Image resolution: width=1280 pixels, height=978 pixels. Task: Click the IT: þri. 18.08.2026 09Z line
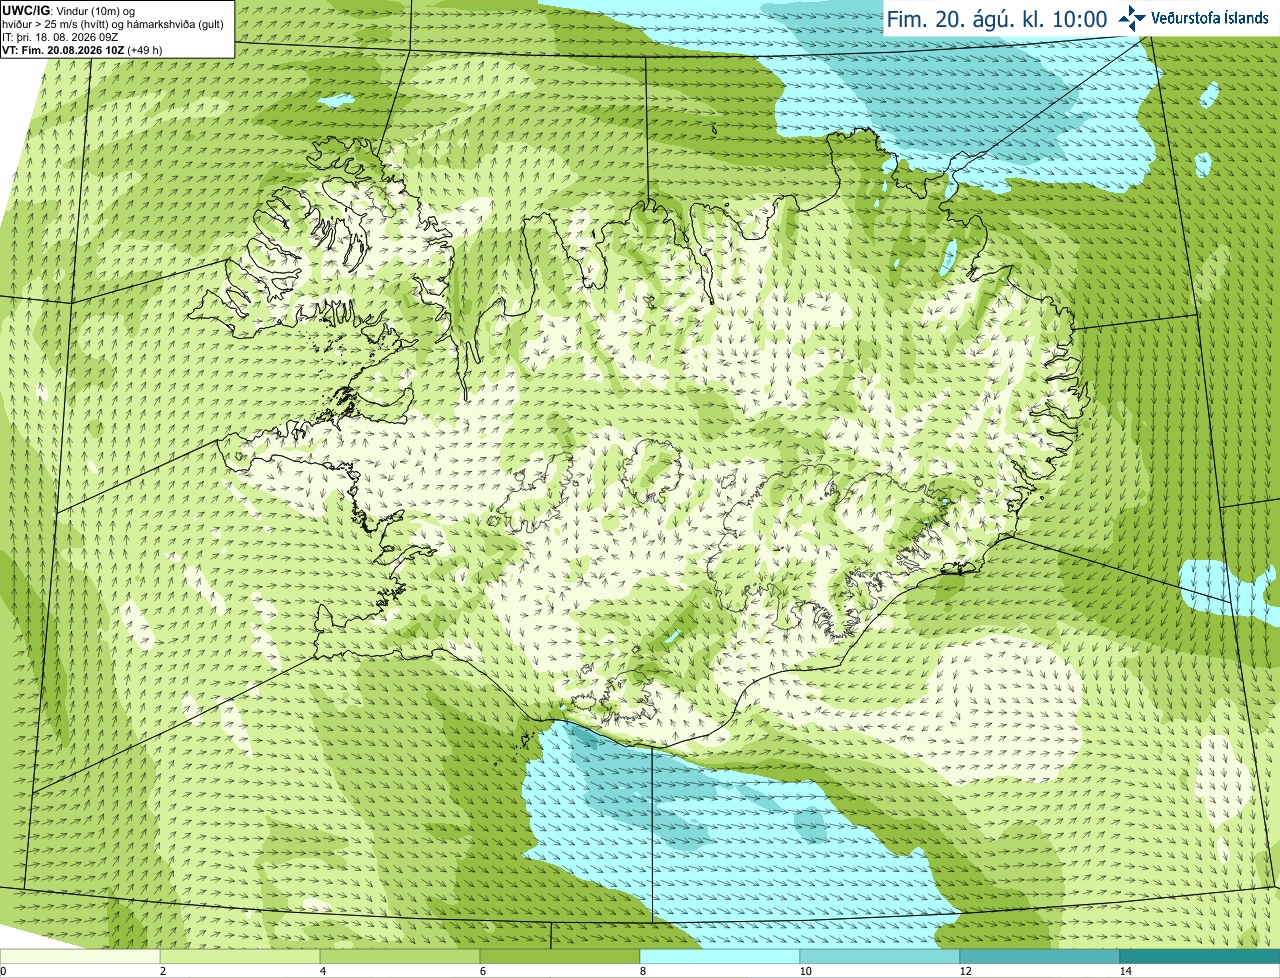tap(60, 37)
